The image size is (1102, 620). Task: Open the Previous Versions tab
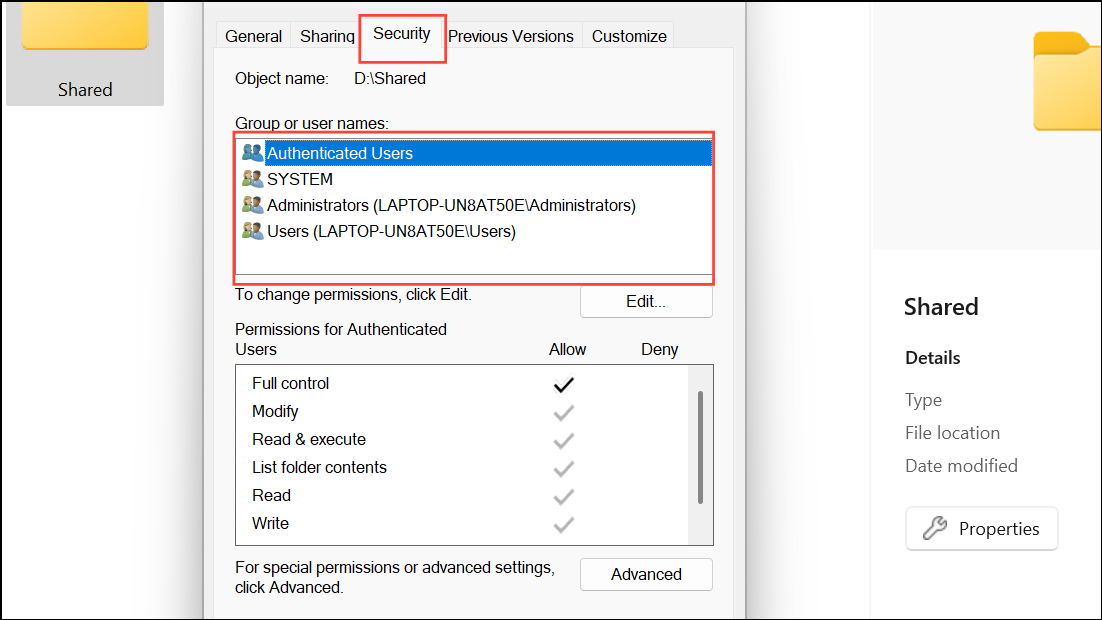[511, 35]
